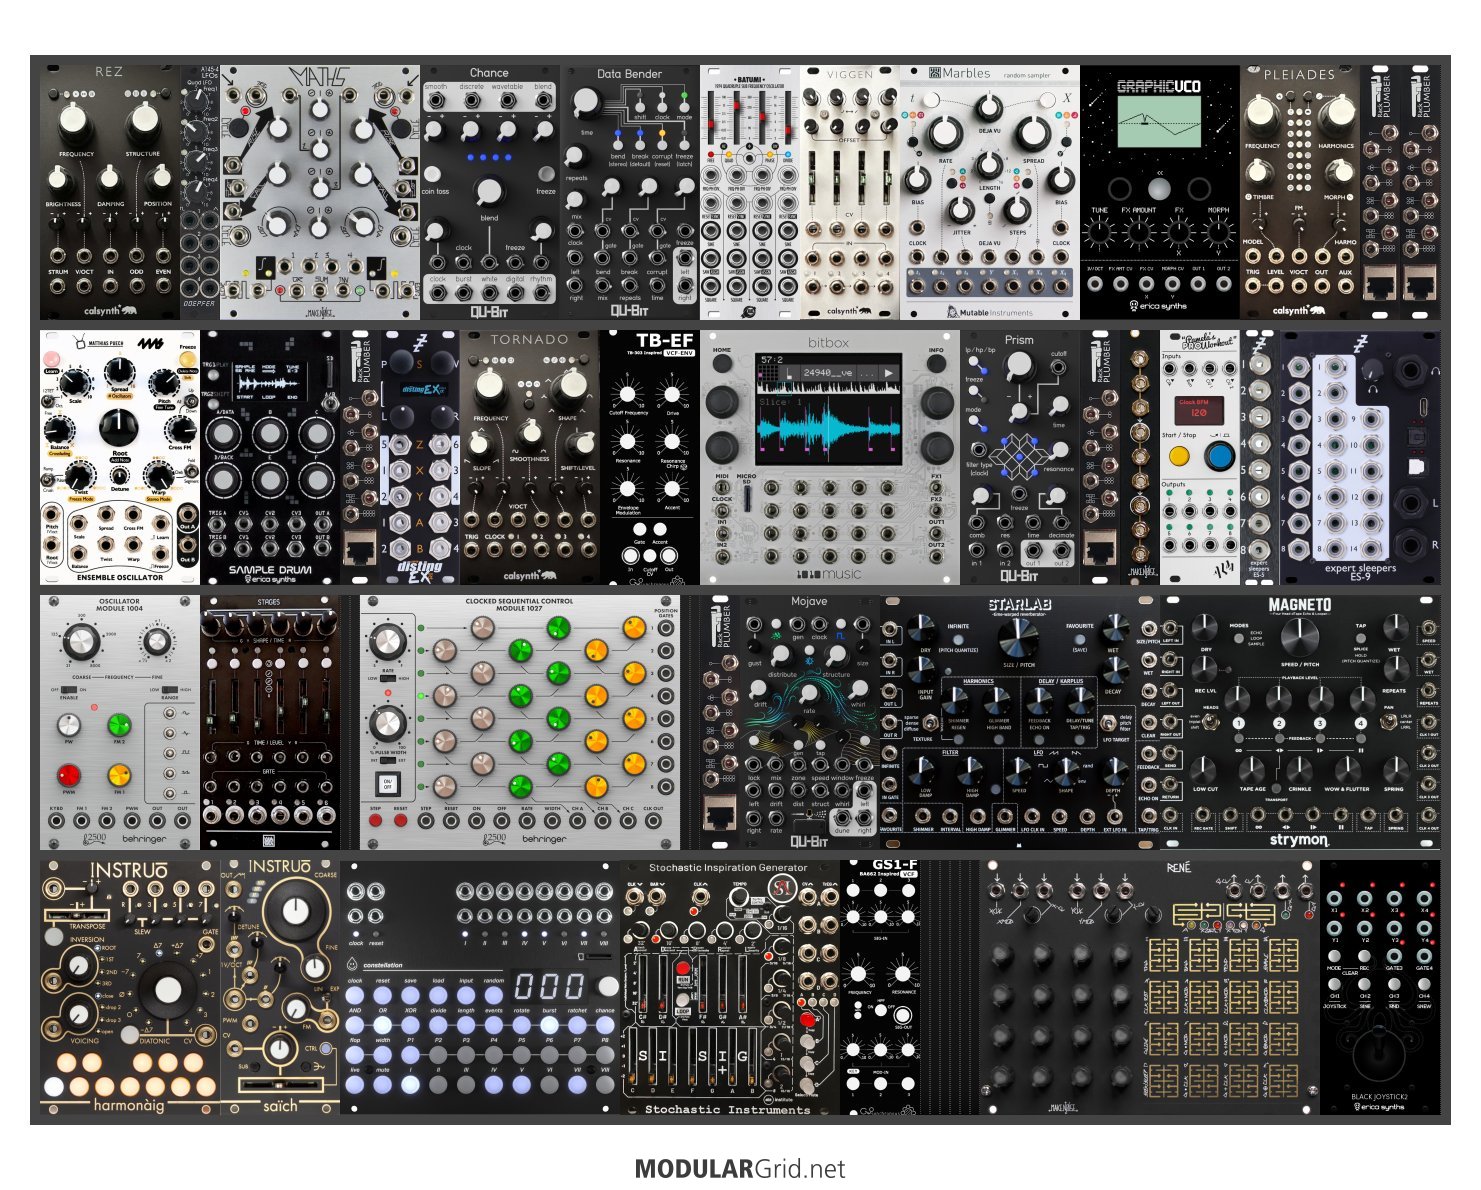Click the 1010 music logo on bitbox
Image resolution: width=1481 pixels, height=1190 pixels.
click(828, 574)
